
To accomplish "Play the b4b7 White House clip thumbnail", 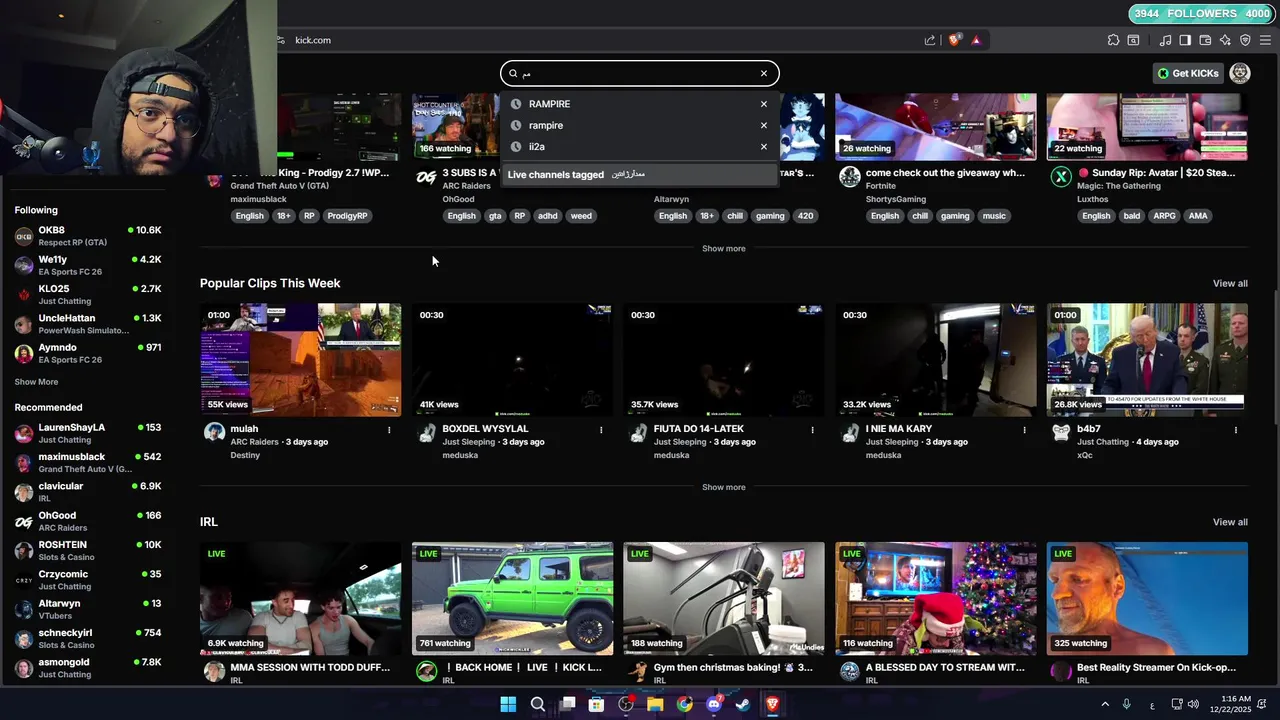I will tap(1147, 360).
